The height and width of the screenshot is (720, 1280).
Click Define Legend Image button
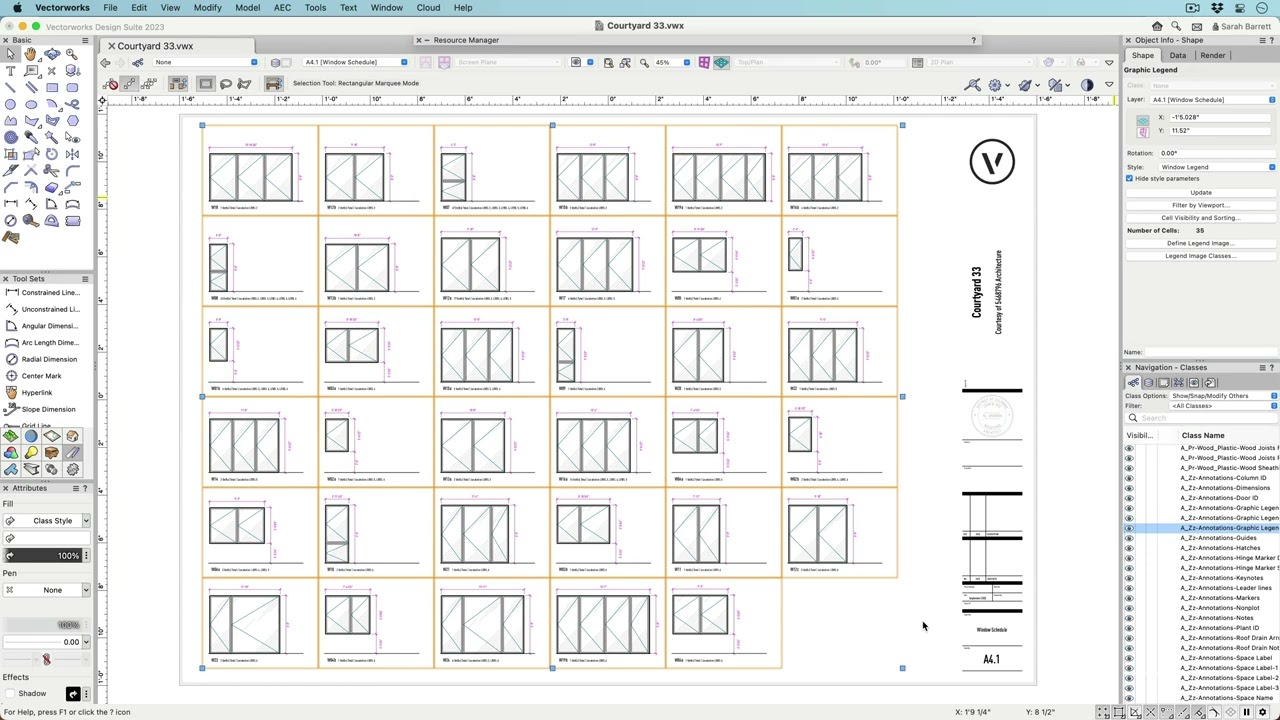[1200, 243]
